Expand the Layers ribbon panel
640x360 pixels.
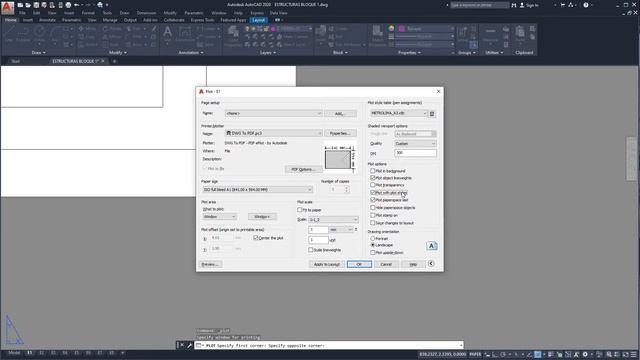[268, 53]
